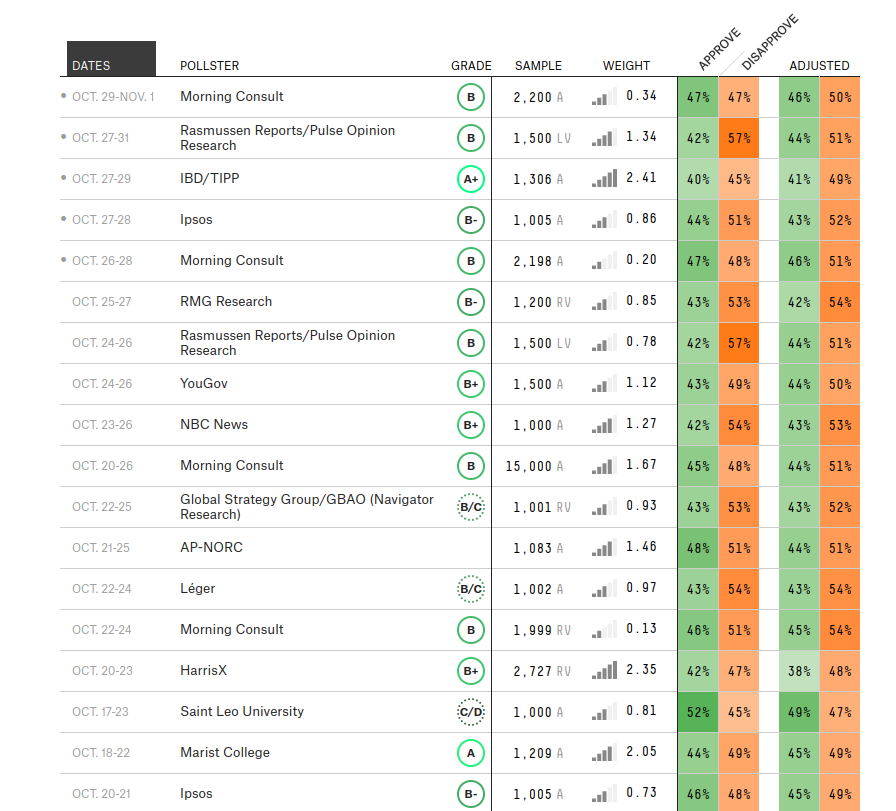This screenshot has width=896, height=811.
Task: Click sample size 1,209 A
Action: point(538,753)
